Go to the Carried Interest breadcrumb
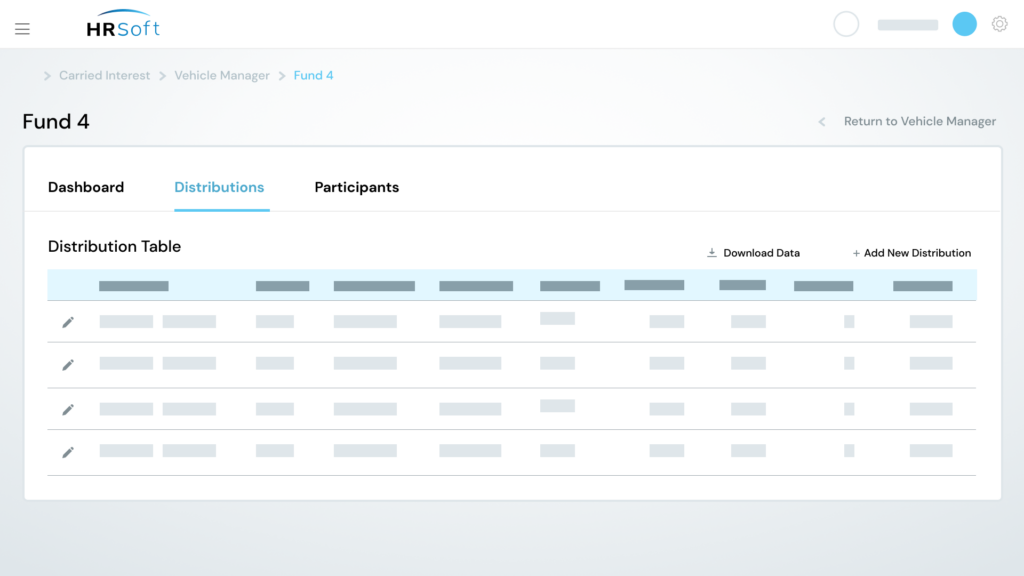Screen dimensions: 1024x576 pos(104,76)
